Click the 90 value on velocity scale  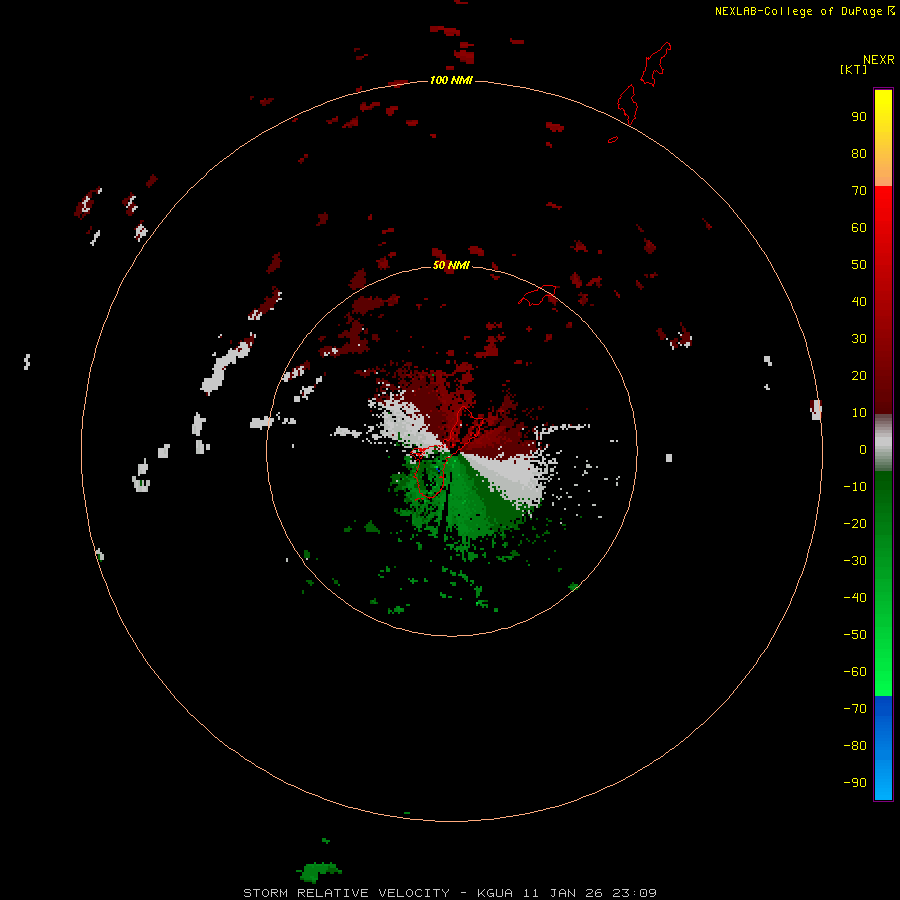tap(859, 117)
